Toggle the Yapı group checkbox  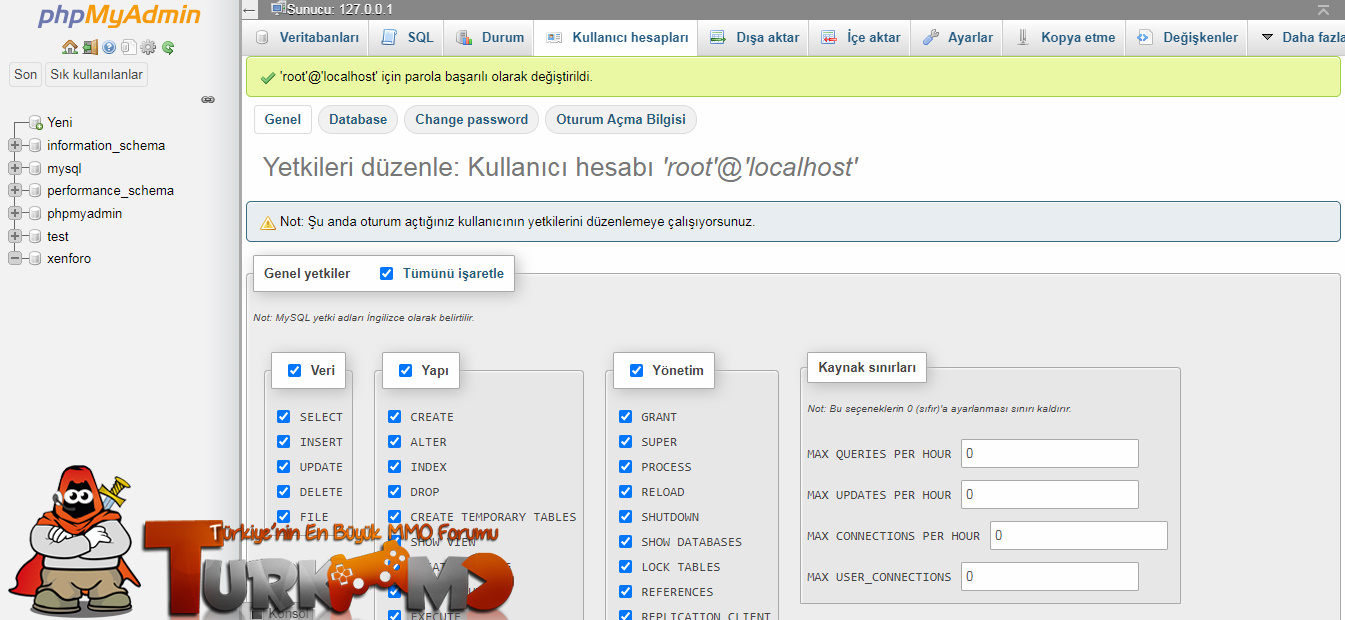click(405, 370)
